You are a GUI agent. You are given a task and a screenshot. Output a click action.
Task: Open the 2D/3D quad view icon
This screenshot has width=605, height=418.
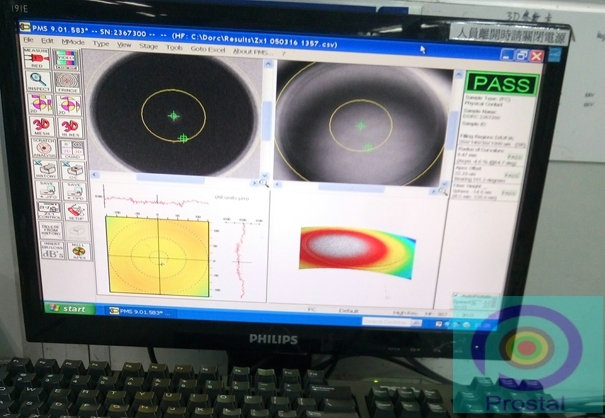pyautogui.click(x=72, y=149)
